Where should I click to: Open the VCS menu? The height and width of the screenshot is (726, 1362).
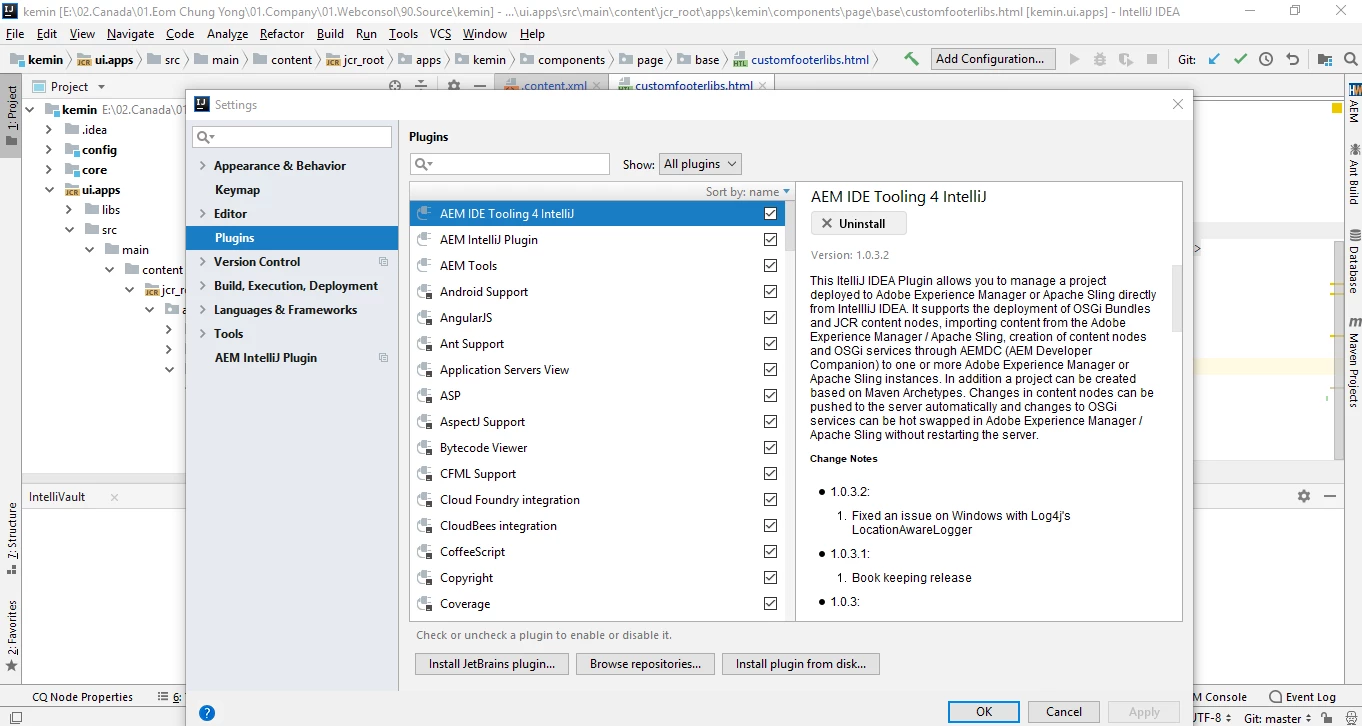(440, 34)
